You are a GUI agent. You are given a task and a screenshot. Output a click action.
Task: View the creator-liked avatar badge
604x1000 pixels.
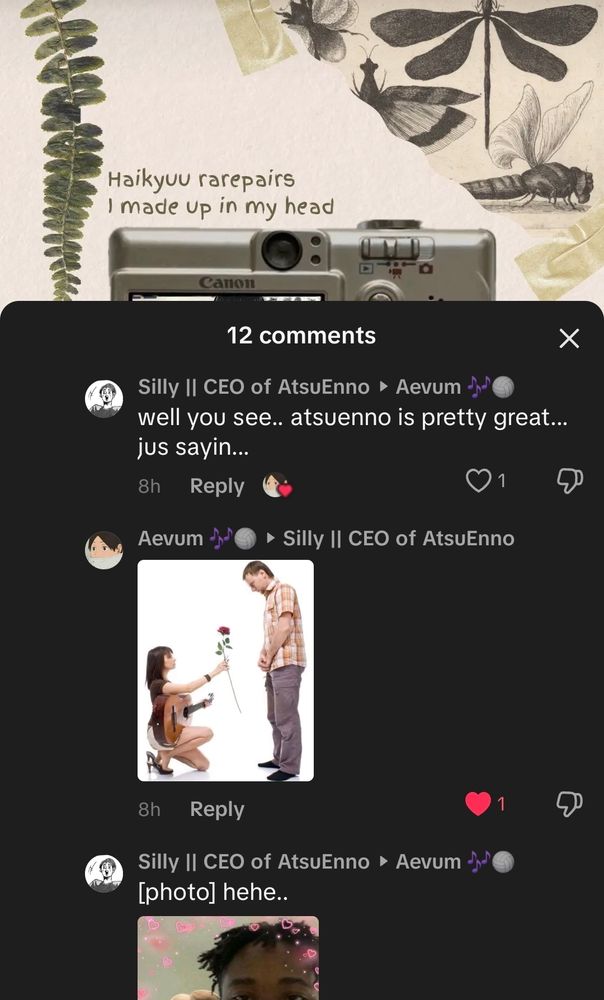click(277, 485)
